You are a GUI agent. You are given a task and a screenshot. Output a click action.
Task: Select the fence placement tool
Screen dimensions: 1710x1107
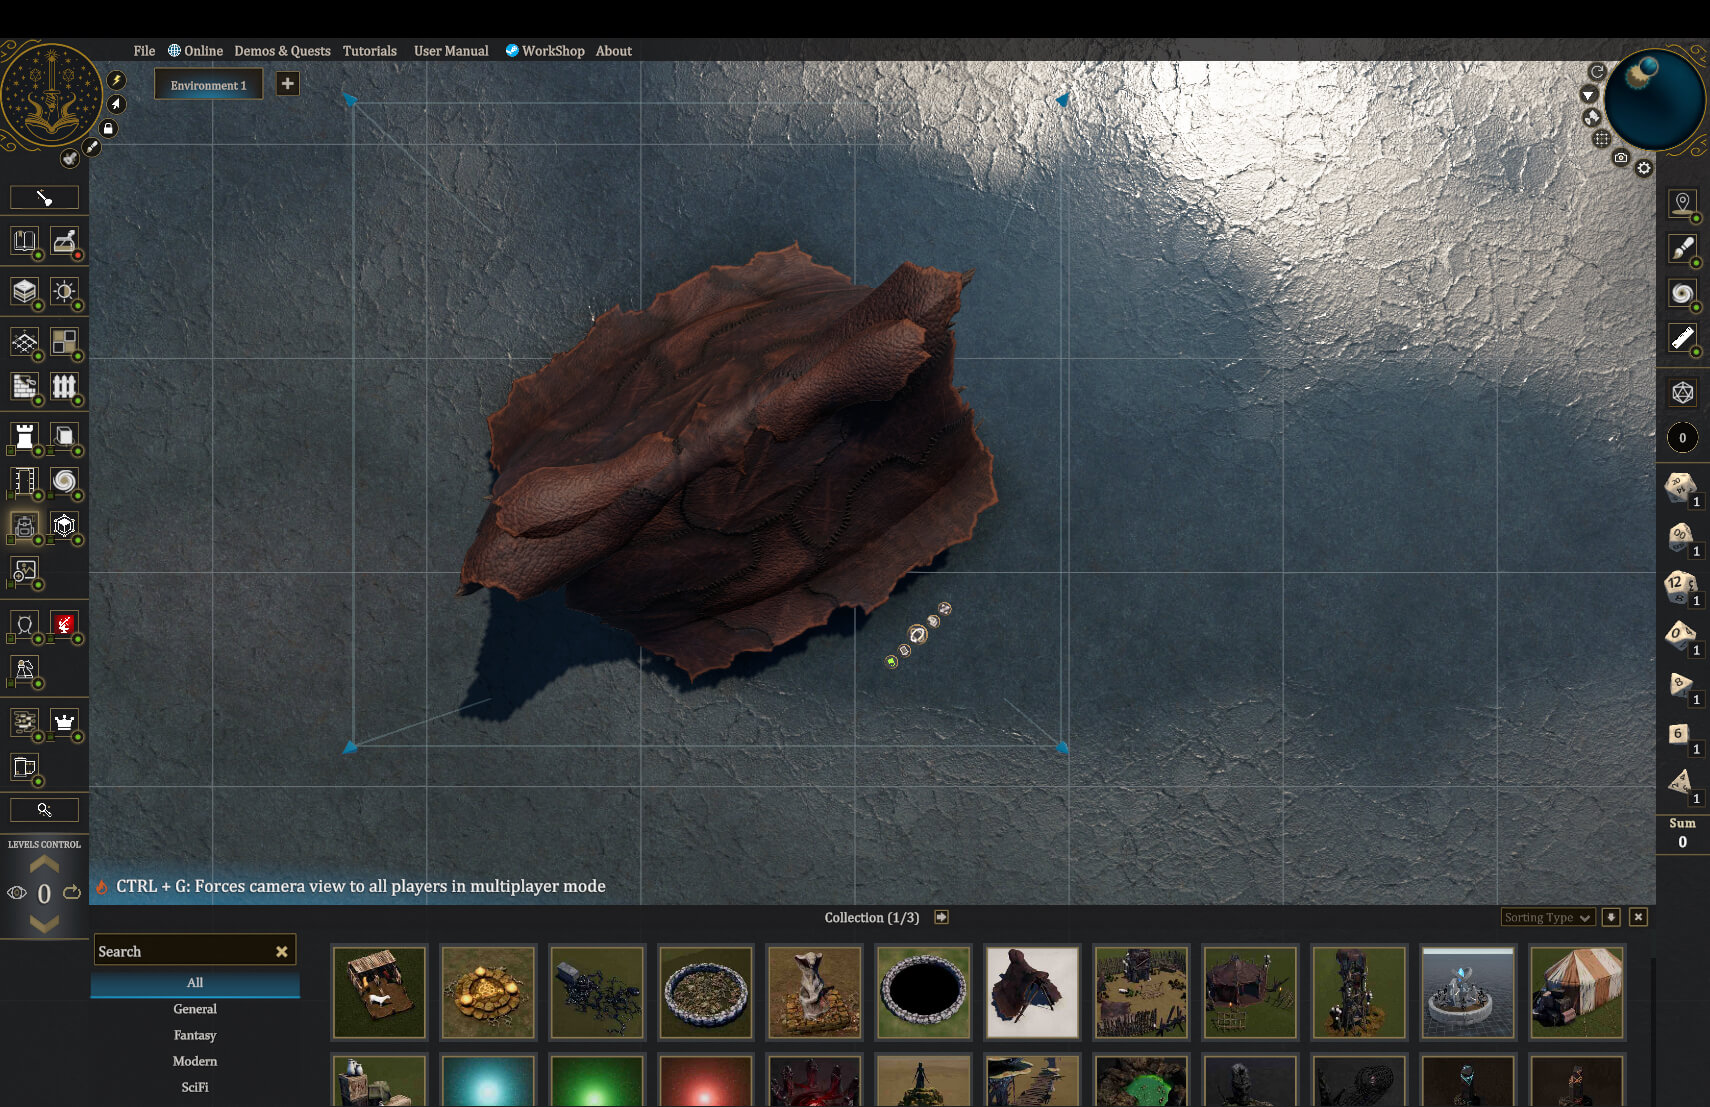(66, 386)
